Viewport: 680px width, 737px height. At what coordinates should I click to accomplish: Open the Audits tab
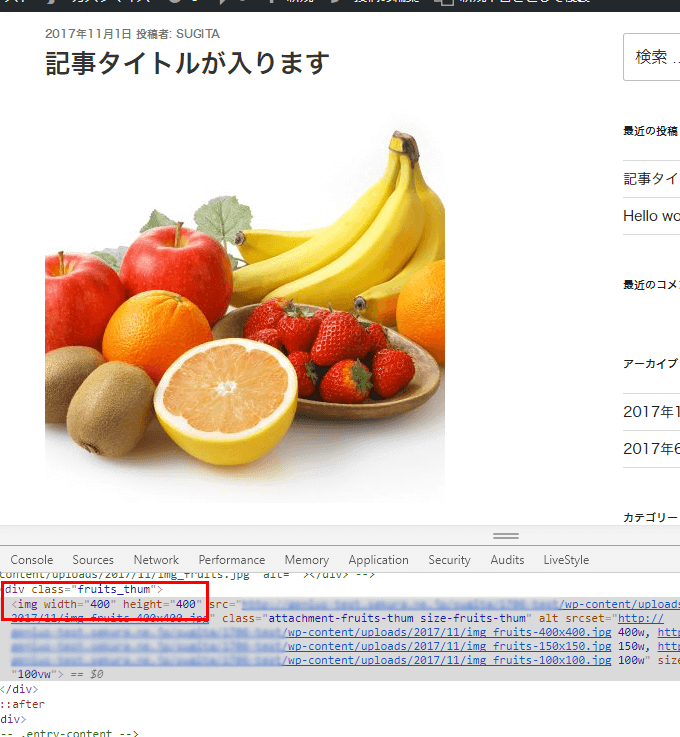coord(507,560)
